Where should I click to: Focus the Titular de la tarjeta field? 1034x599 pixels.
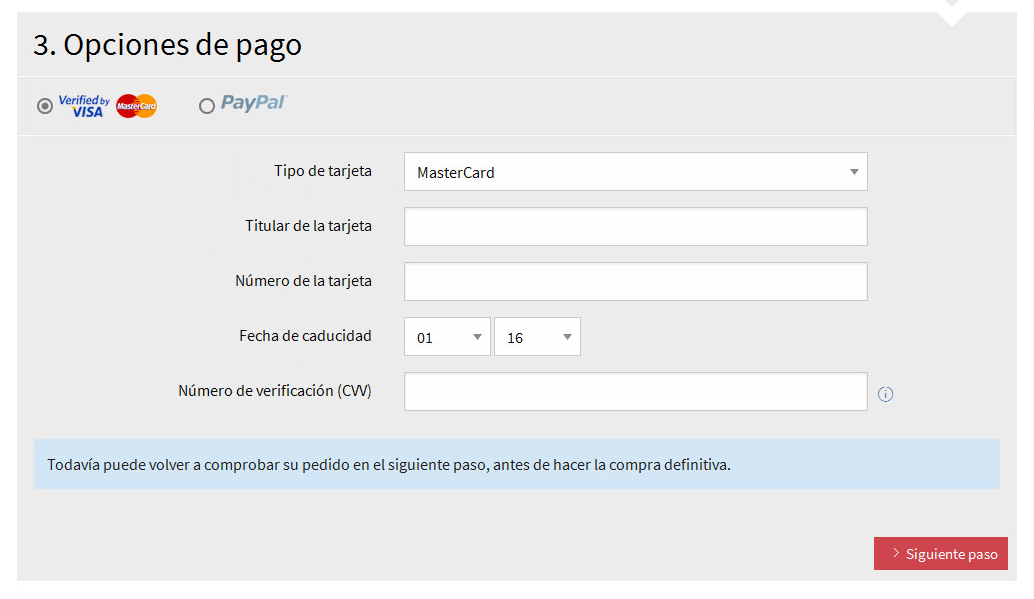(635, 227)
